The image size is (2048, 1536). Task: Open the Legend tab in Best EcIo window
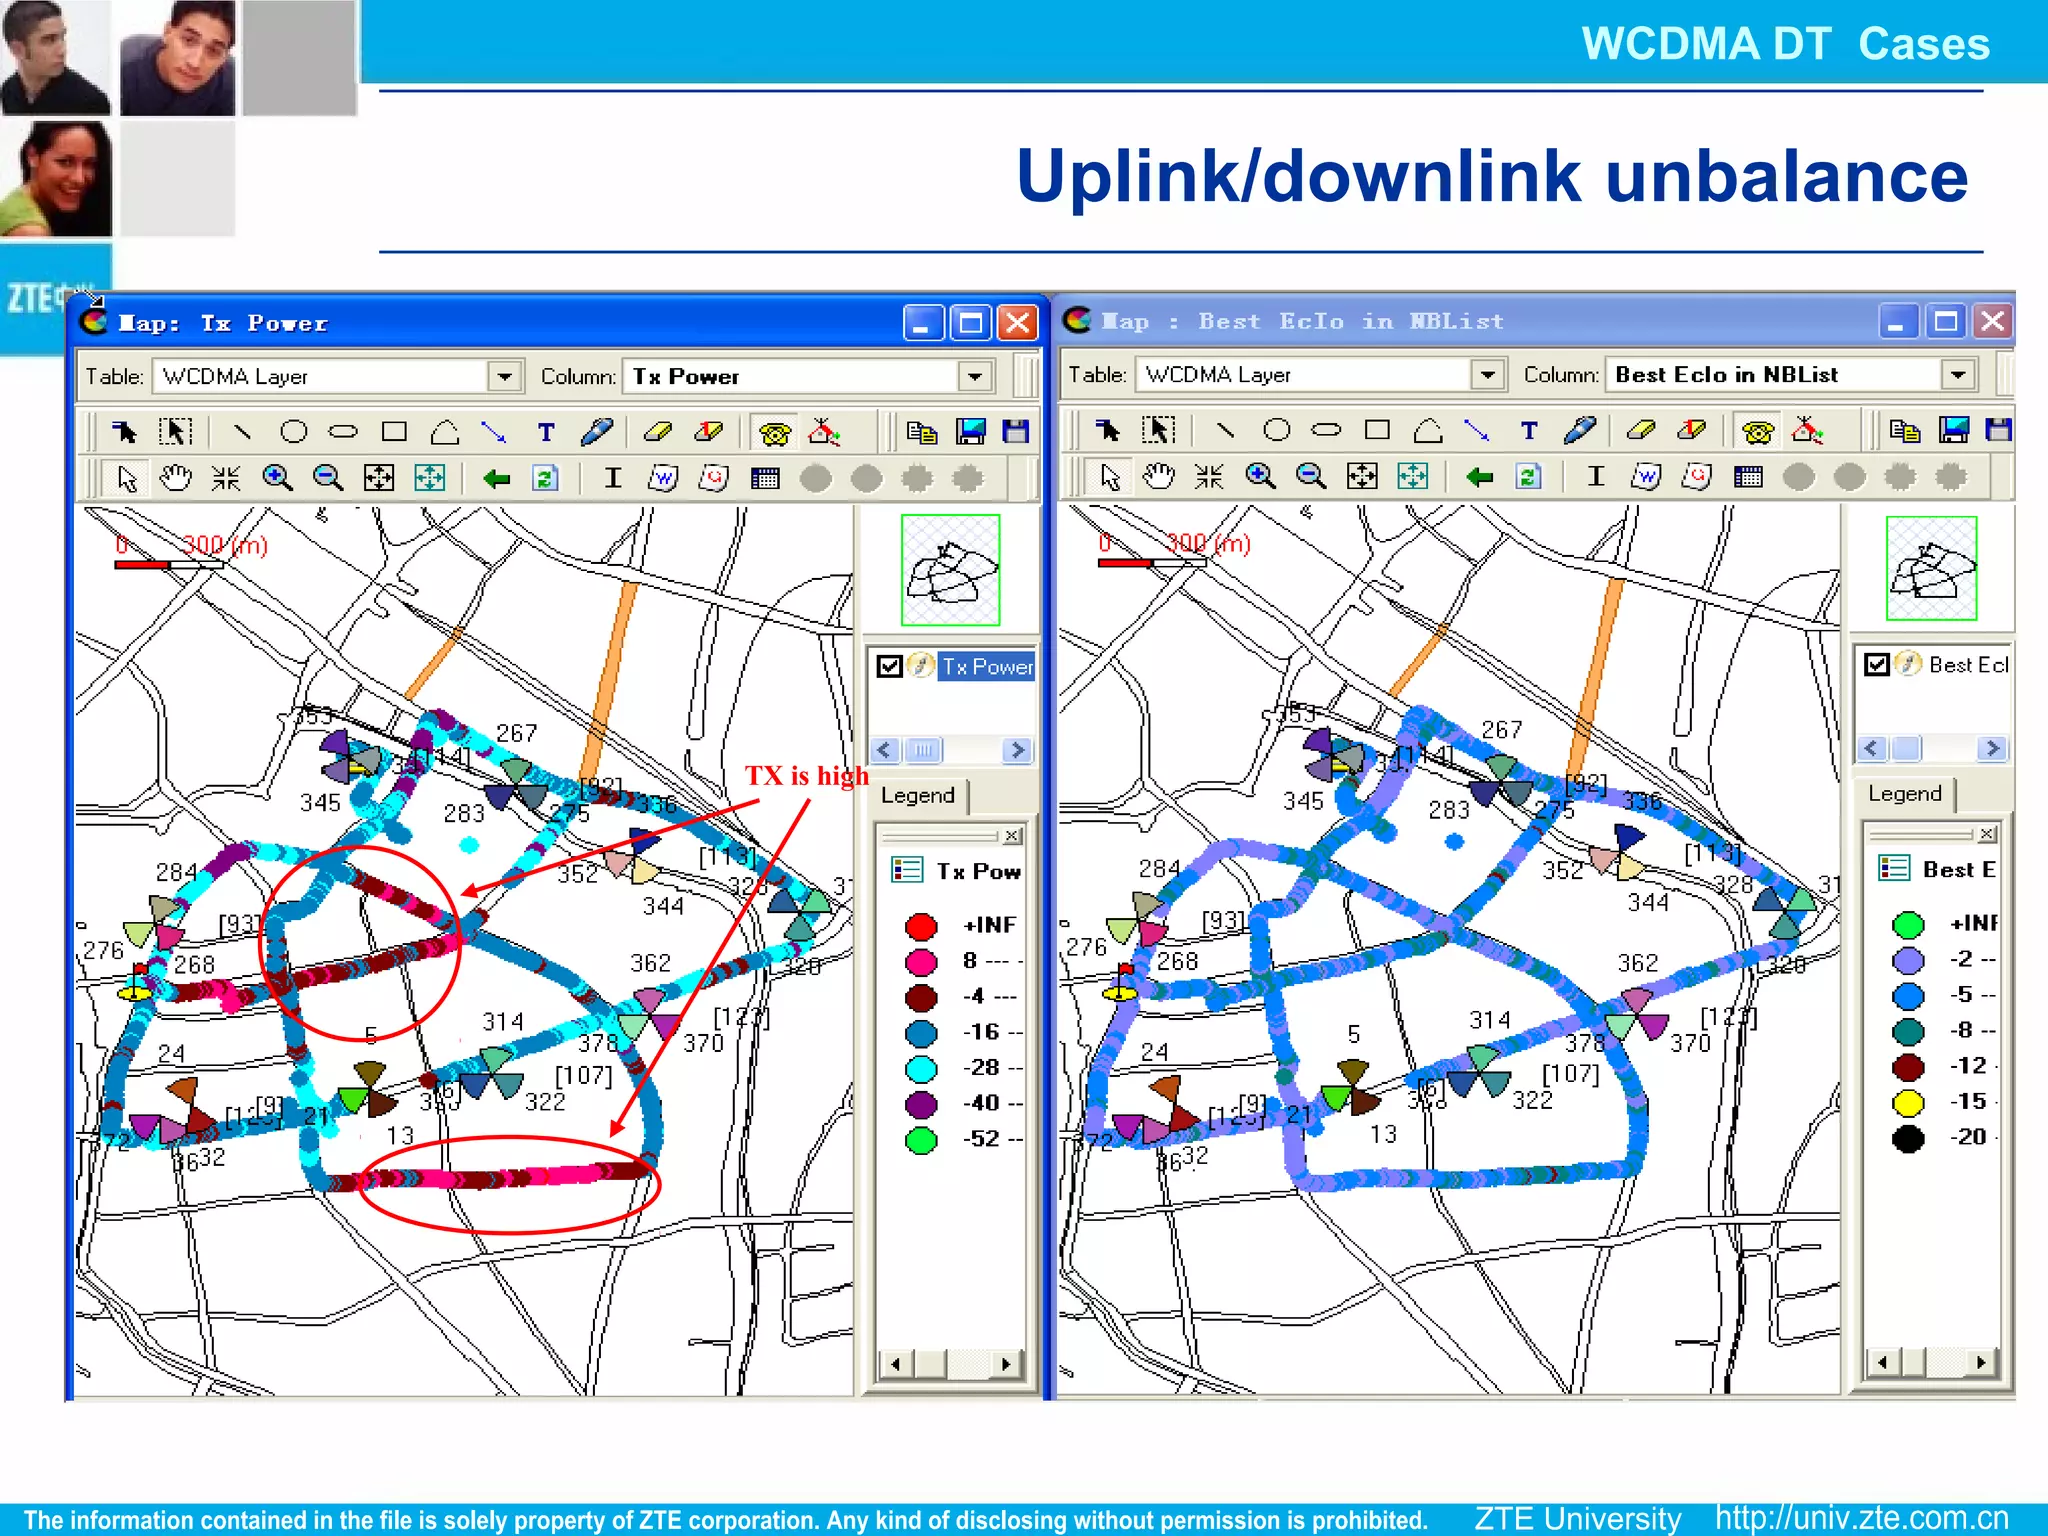[1905, 794]
